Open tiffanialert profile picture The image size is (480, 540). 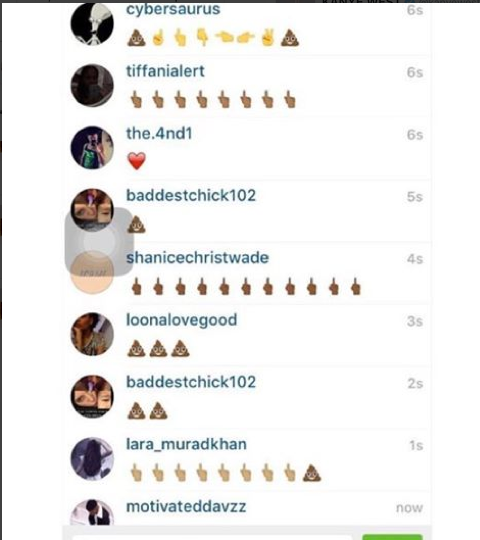click(x=92, y=85)
